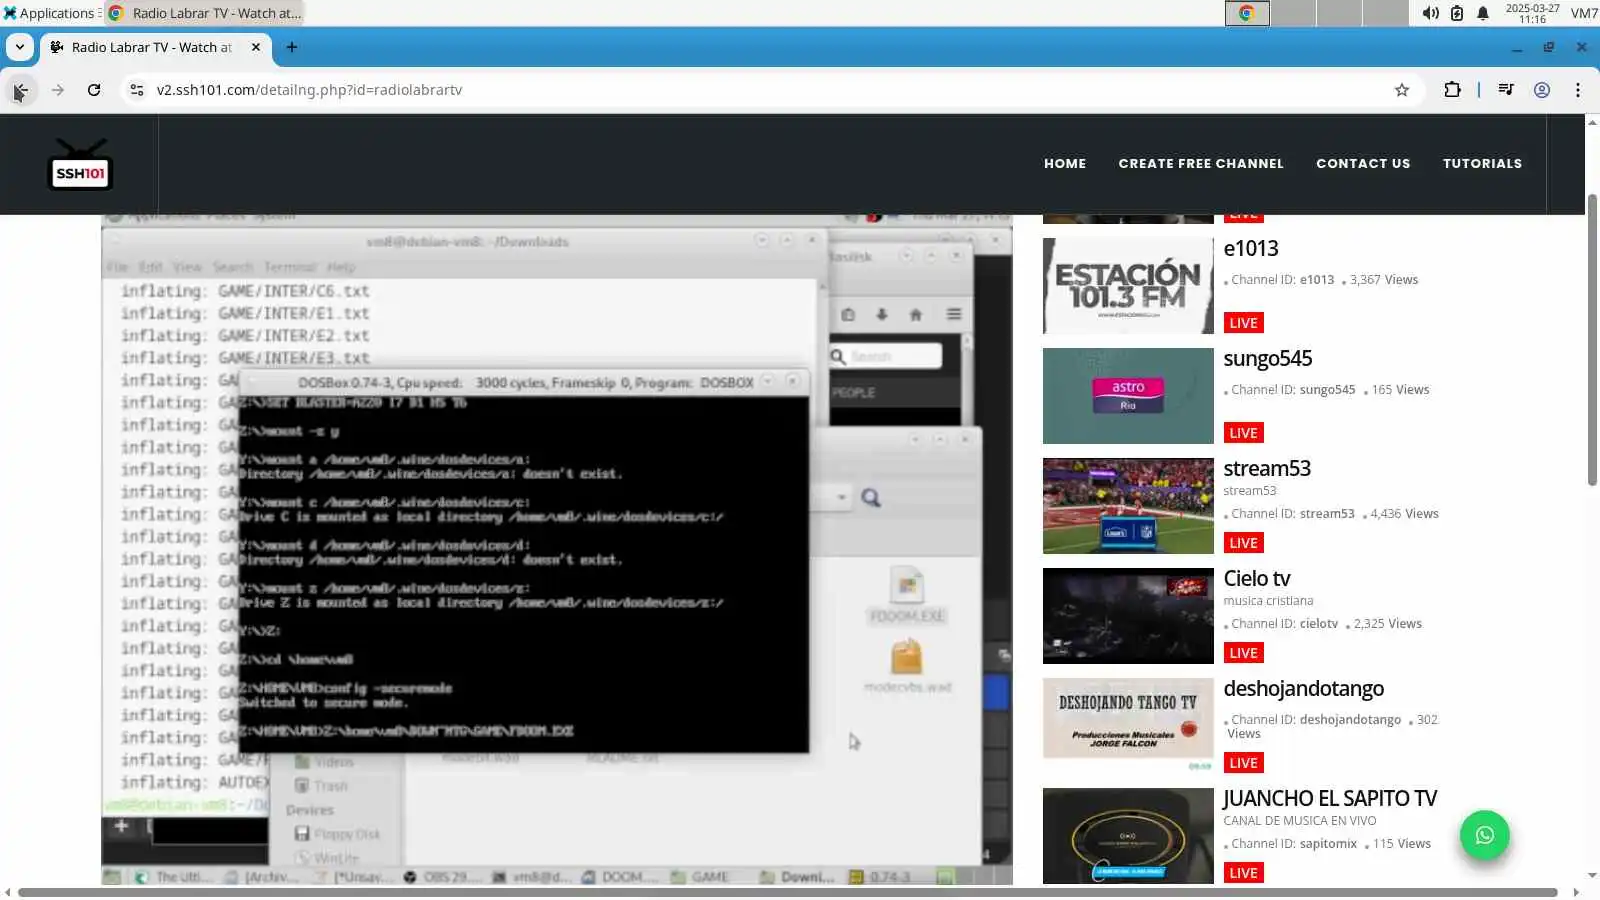Open the media controls icon in Chrome's toolbar
1600x900 pixels.
pyautogui.click(x=1506, y=90)
